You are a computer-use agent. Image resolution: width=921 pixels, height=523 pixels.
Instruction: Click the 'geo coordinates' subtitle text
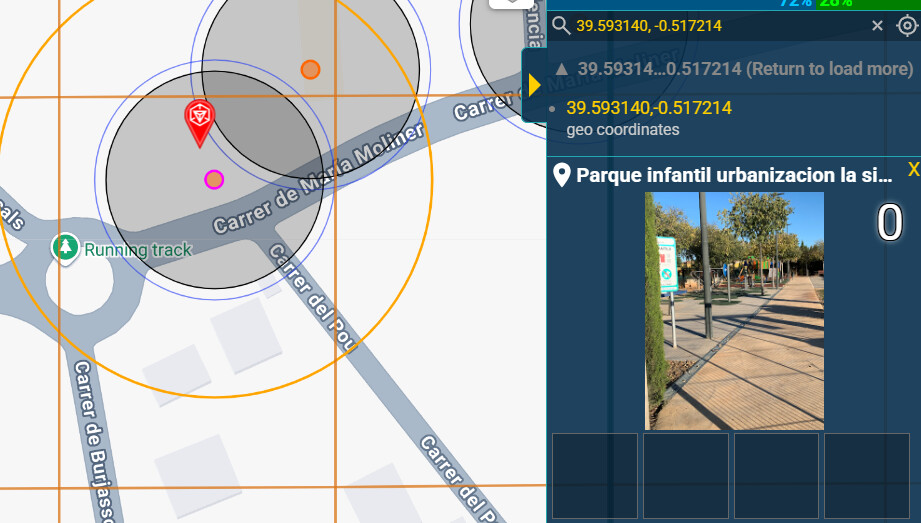click(623, 129)
